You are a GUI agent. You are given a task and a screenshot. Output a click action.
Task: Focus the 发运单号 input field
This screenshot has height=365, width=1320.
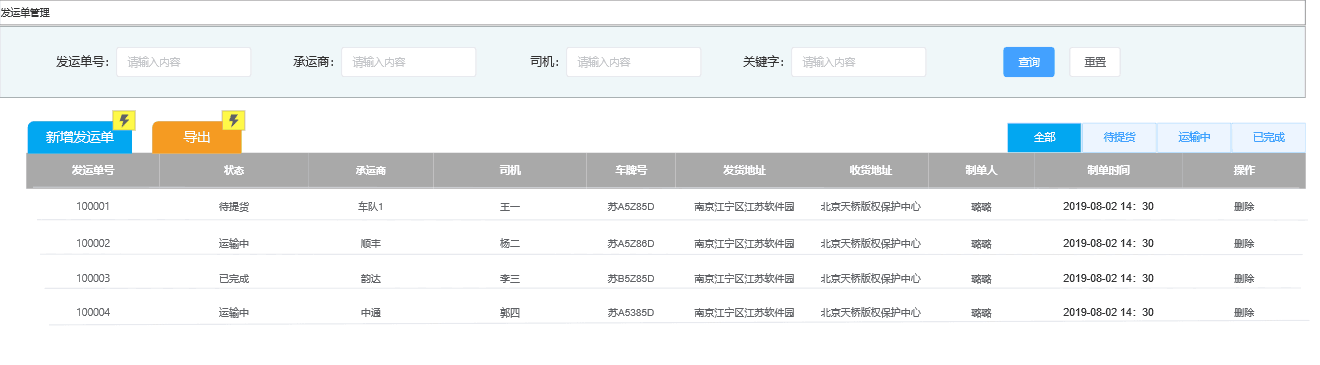coord(184,62)
